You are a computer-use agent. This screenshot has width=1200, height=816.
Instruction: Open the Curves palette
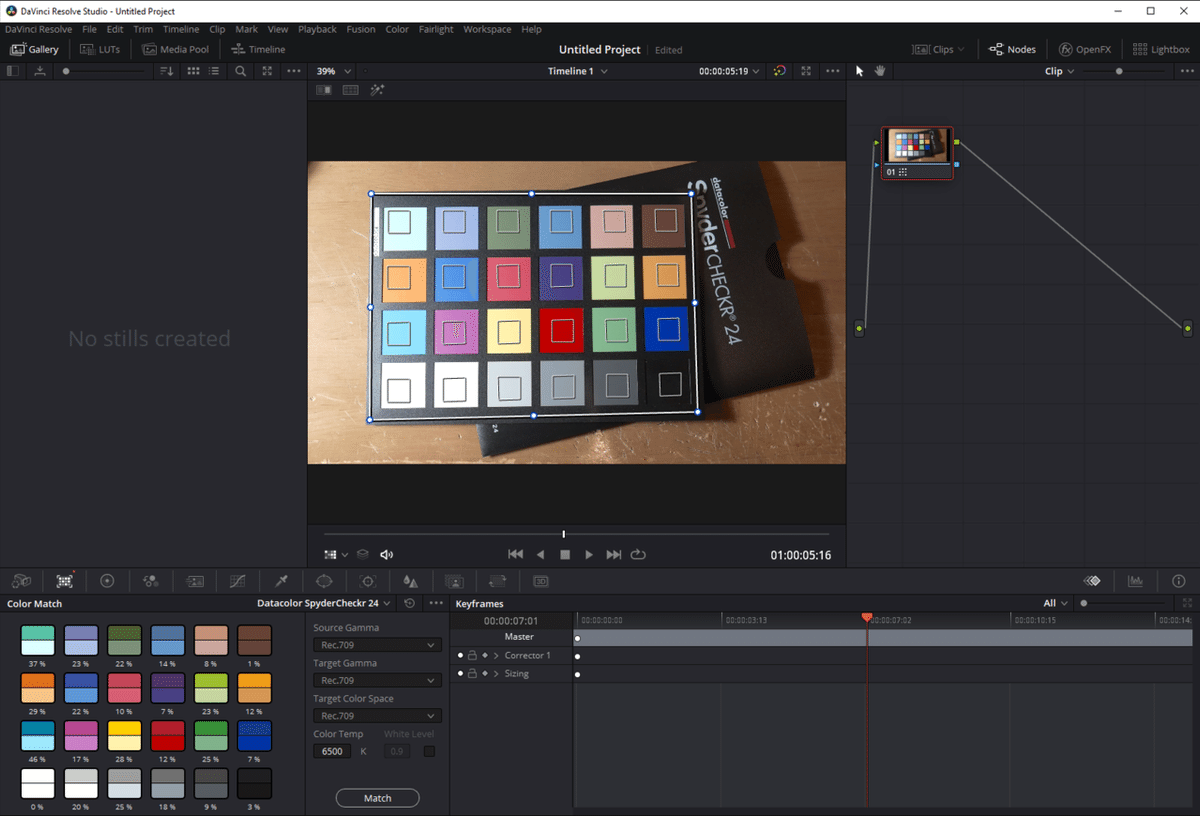[238, 581]
